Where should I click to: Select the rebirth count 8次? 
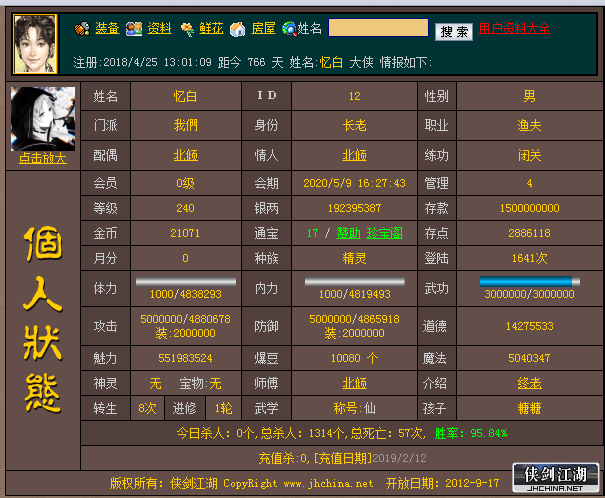coord(147,408)
